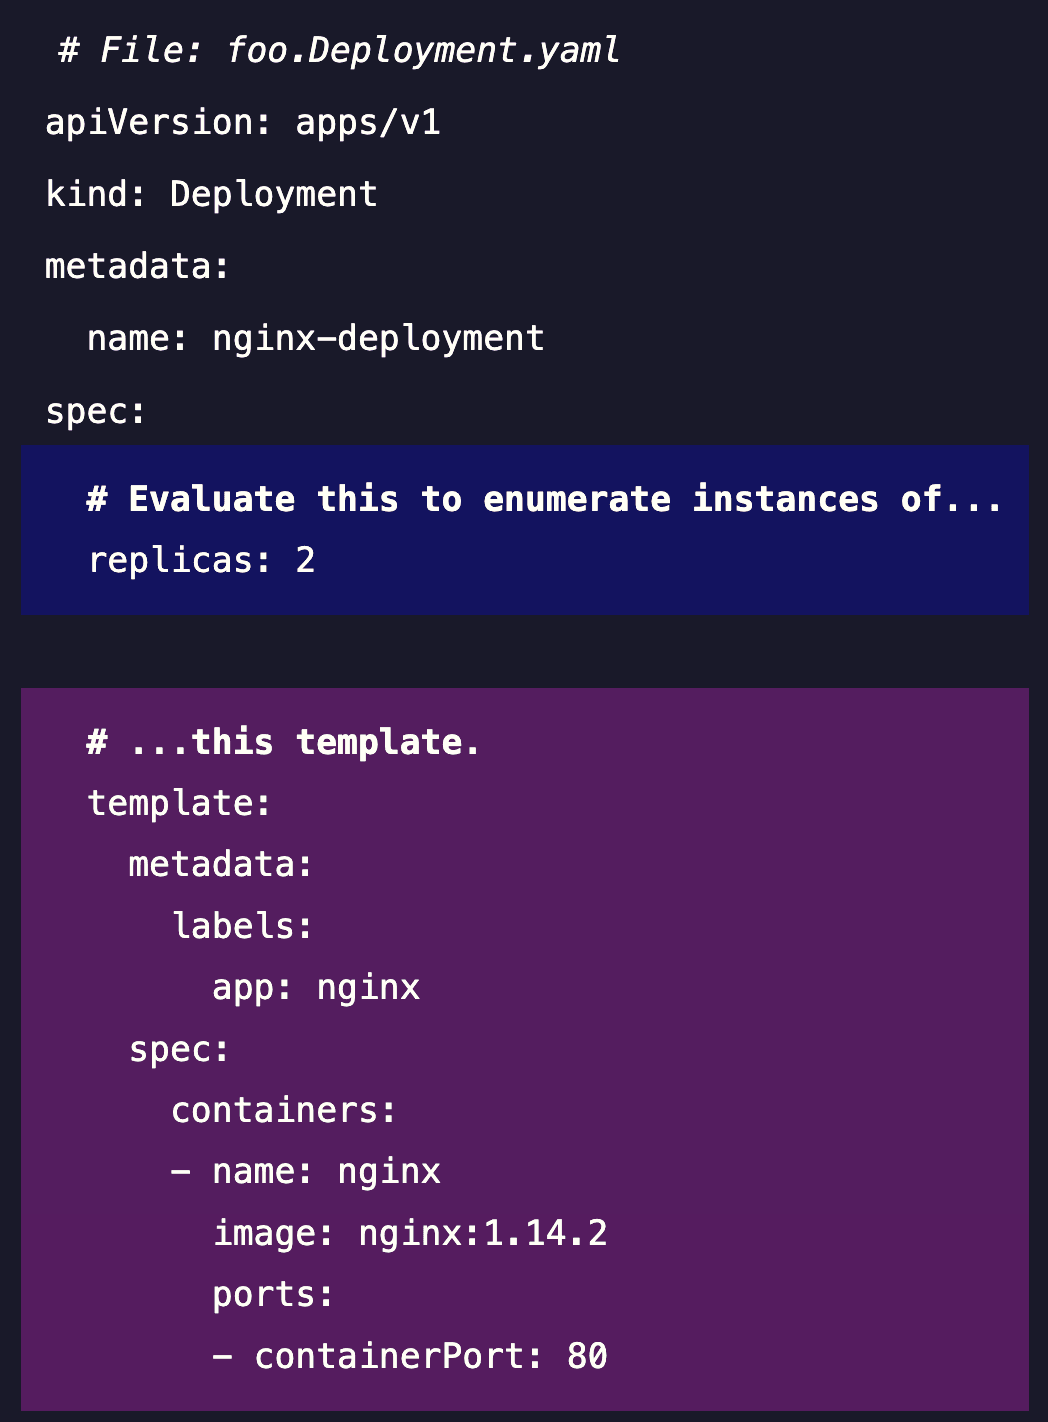Screen dimensions: 1048x1422
Task: Click the - name: nginx container entry
Action: click(x=306, y=1171)
